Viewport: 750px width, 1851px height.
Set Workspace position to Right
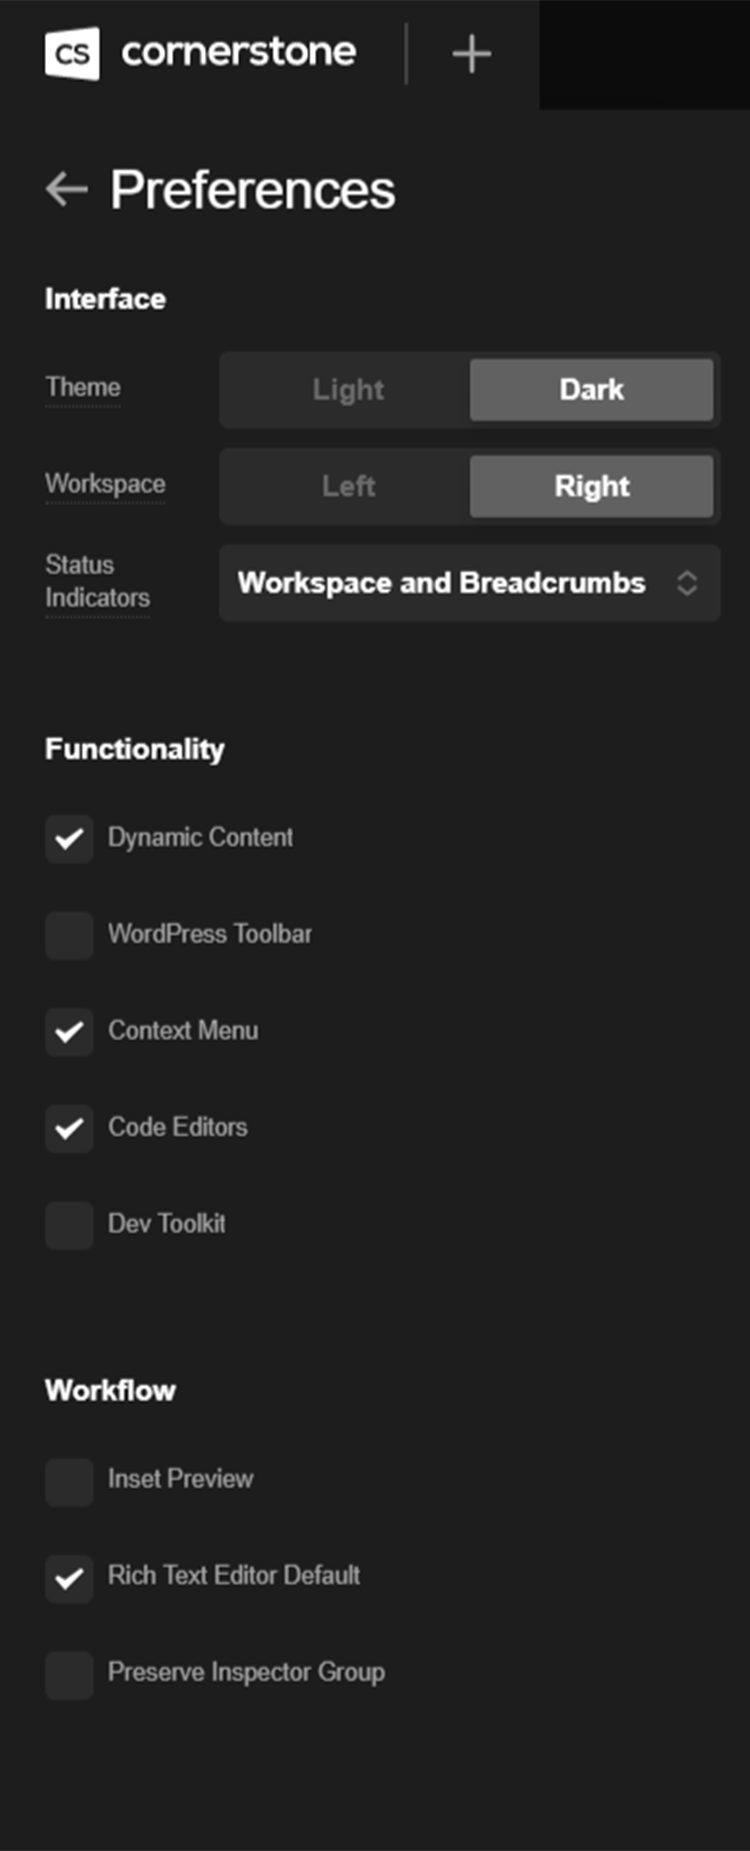591,487
